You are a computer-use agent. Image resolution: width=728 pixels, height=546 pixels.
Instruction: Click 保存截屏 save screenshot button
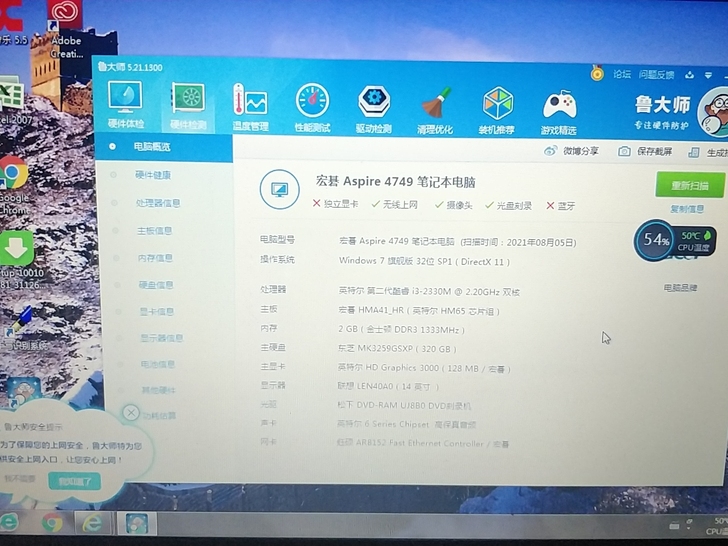(645, 151)
